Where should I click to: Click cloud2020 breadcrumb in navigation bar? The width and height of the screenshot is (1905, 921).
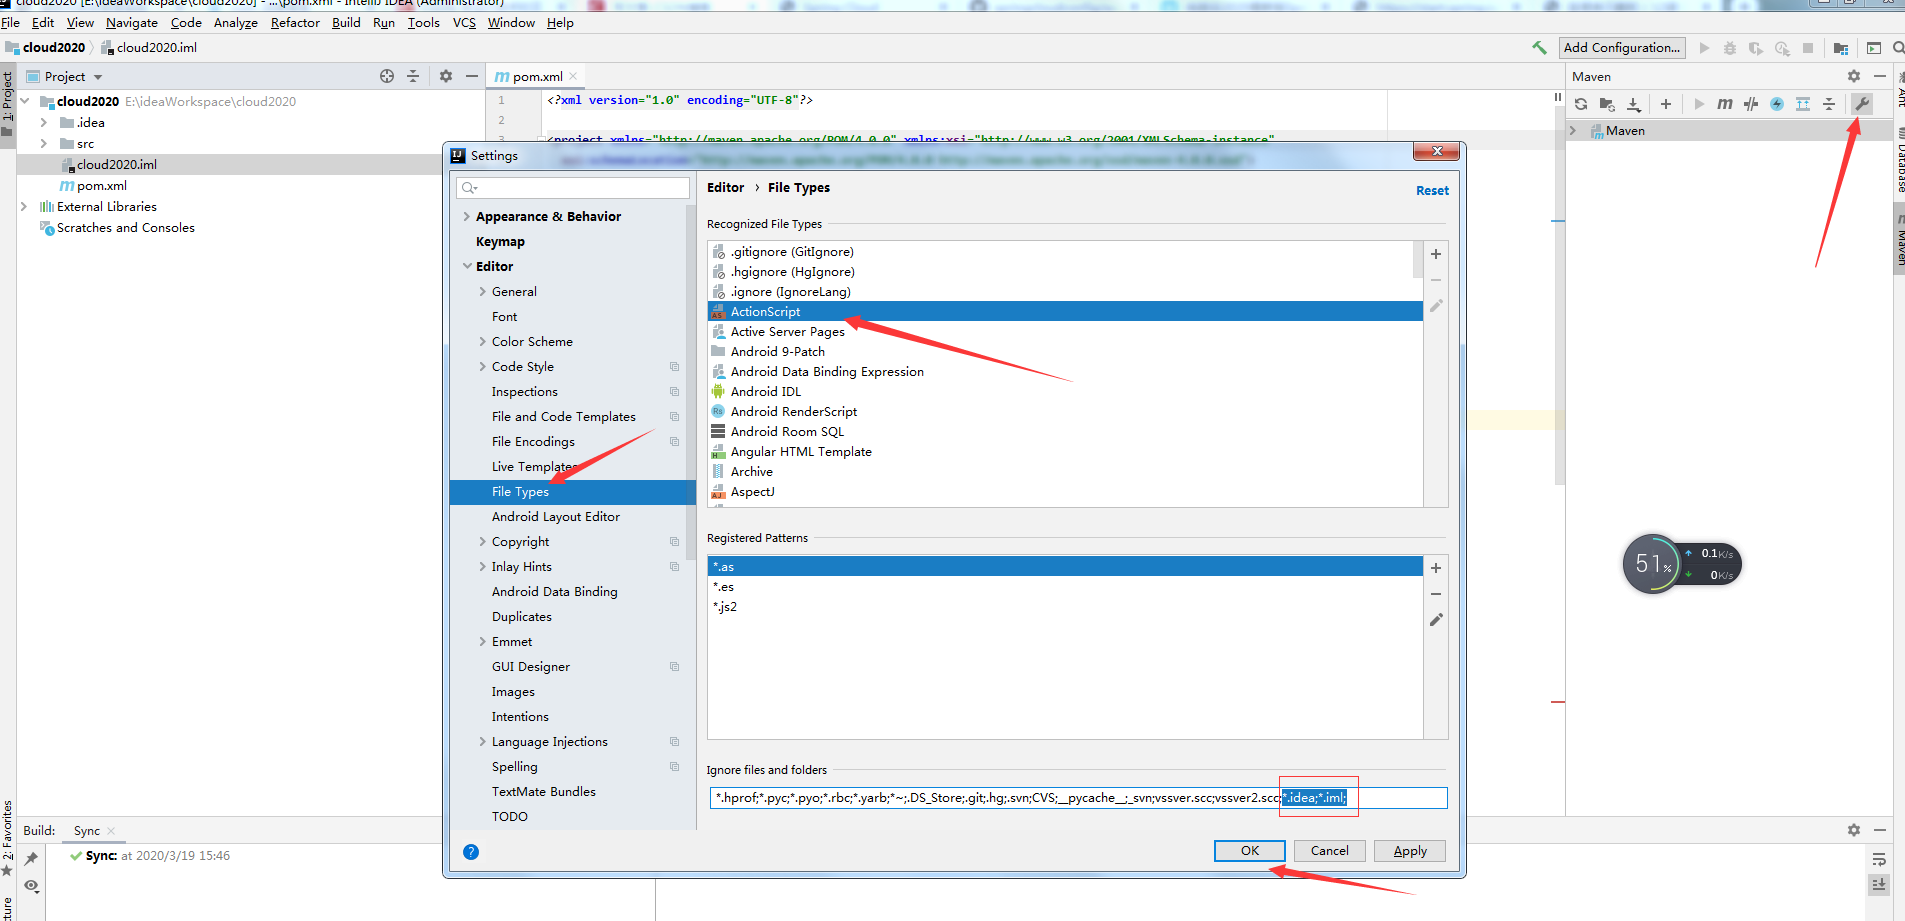tap(54, 47)
